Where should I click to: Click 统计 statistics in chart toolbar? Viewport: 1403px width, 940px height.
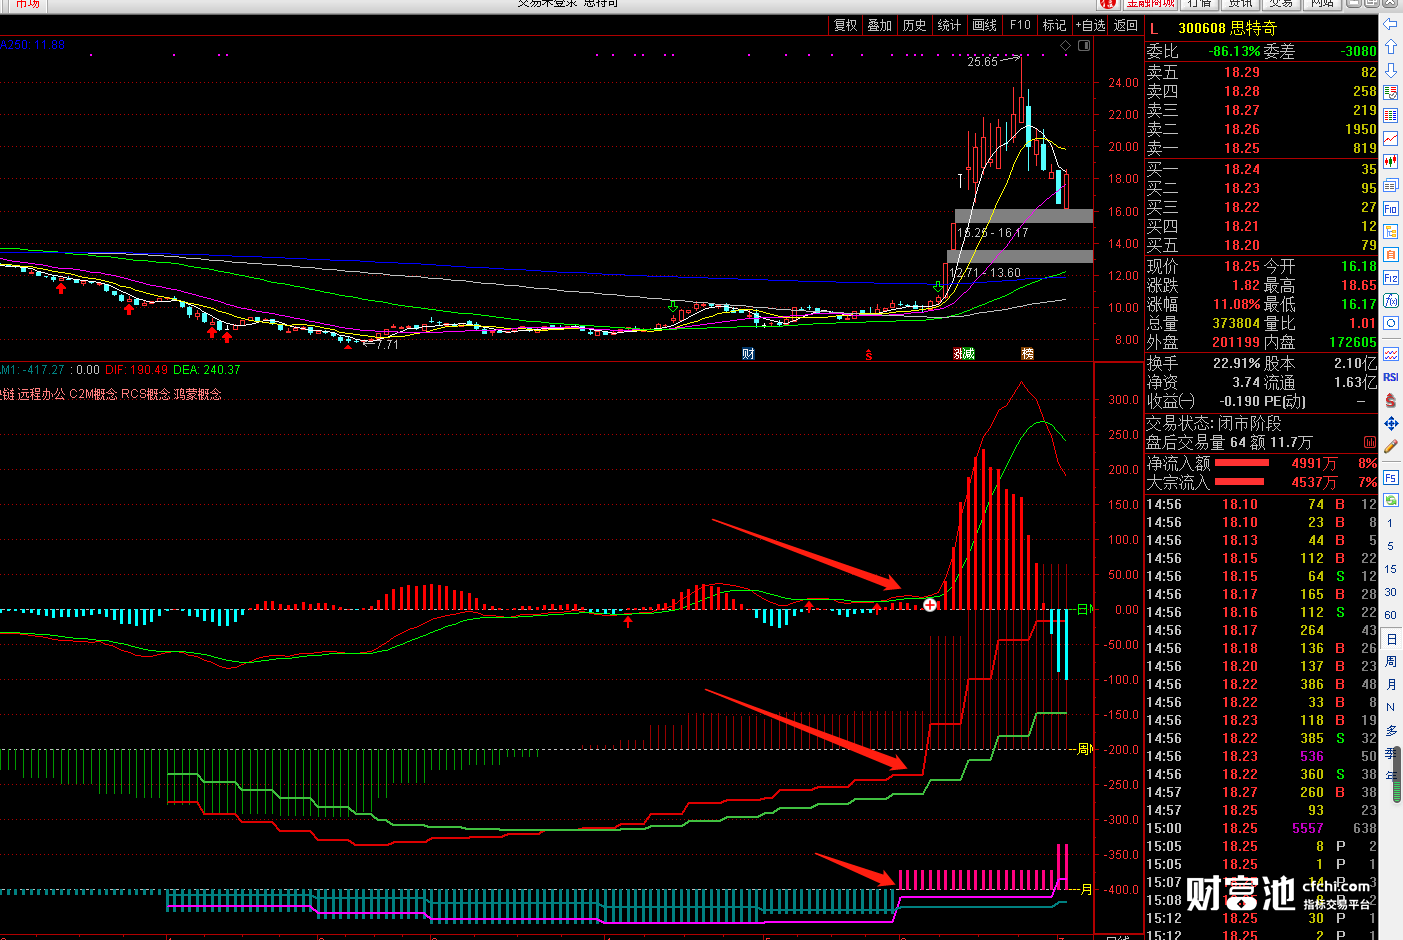coord(950,25)
